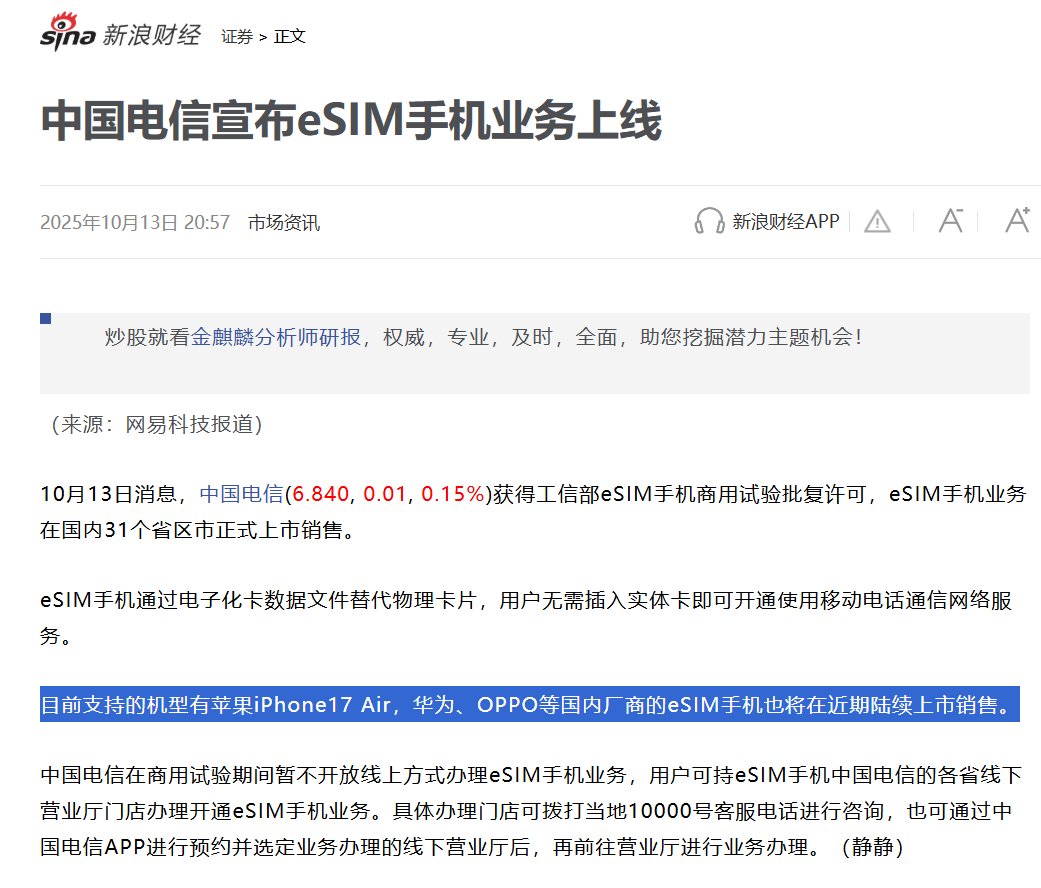Click the headphone listen icon
The width and height of the screenshot is (1041, 888).
point(708,221)
